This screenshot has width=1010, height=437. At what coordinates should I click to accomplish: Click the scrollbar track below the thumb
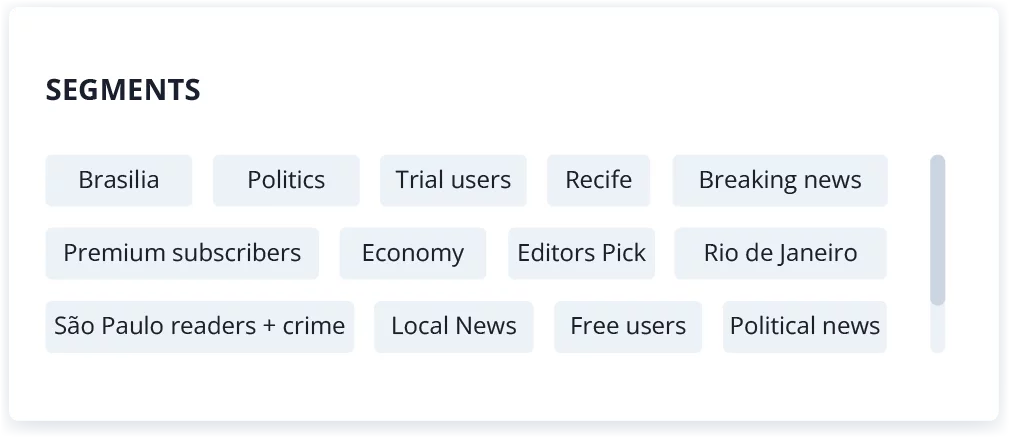point(937,329)
